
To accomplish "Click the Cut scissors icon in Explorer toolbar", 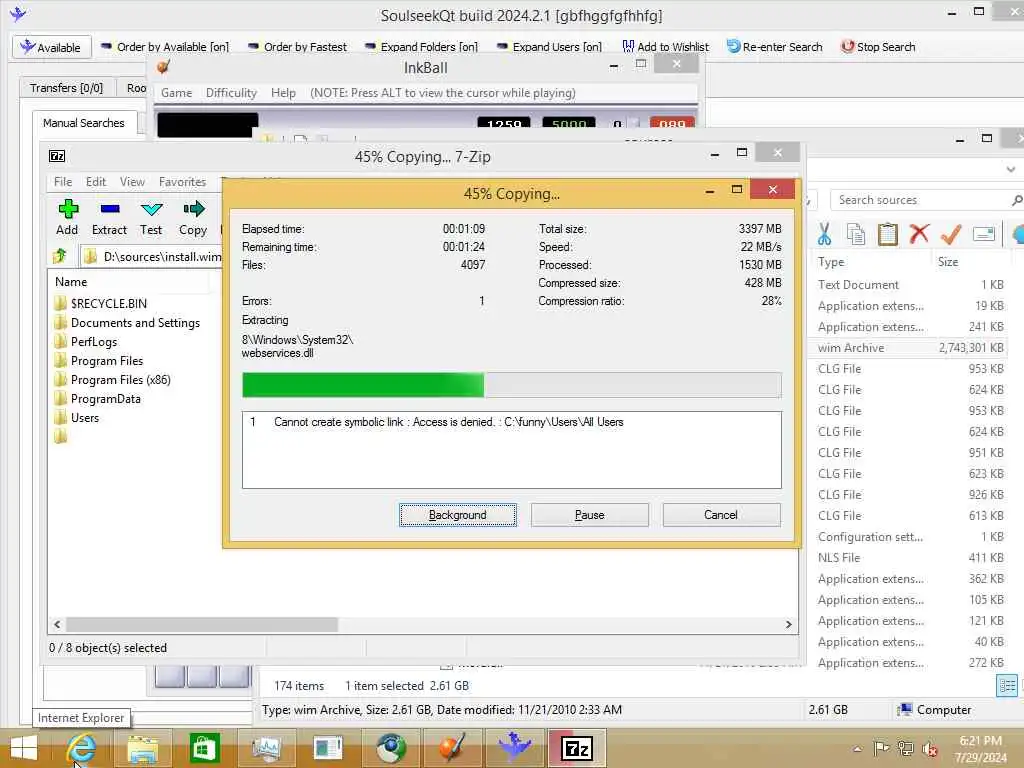I will click(x=824, y=234).
